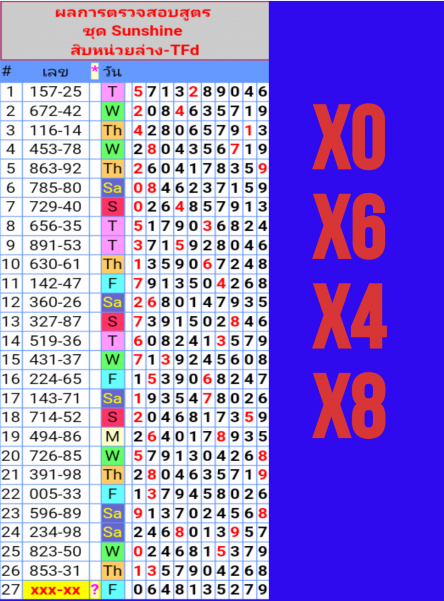
Task: Click the number 005-33 in row 22
Action: tap(56, 494)
